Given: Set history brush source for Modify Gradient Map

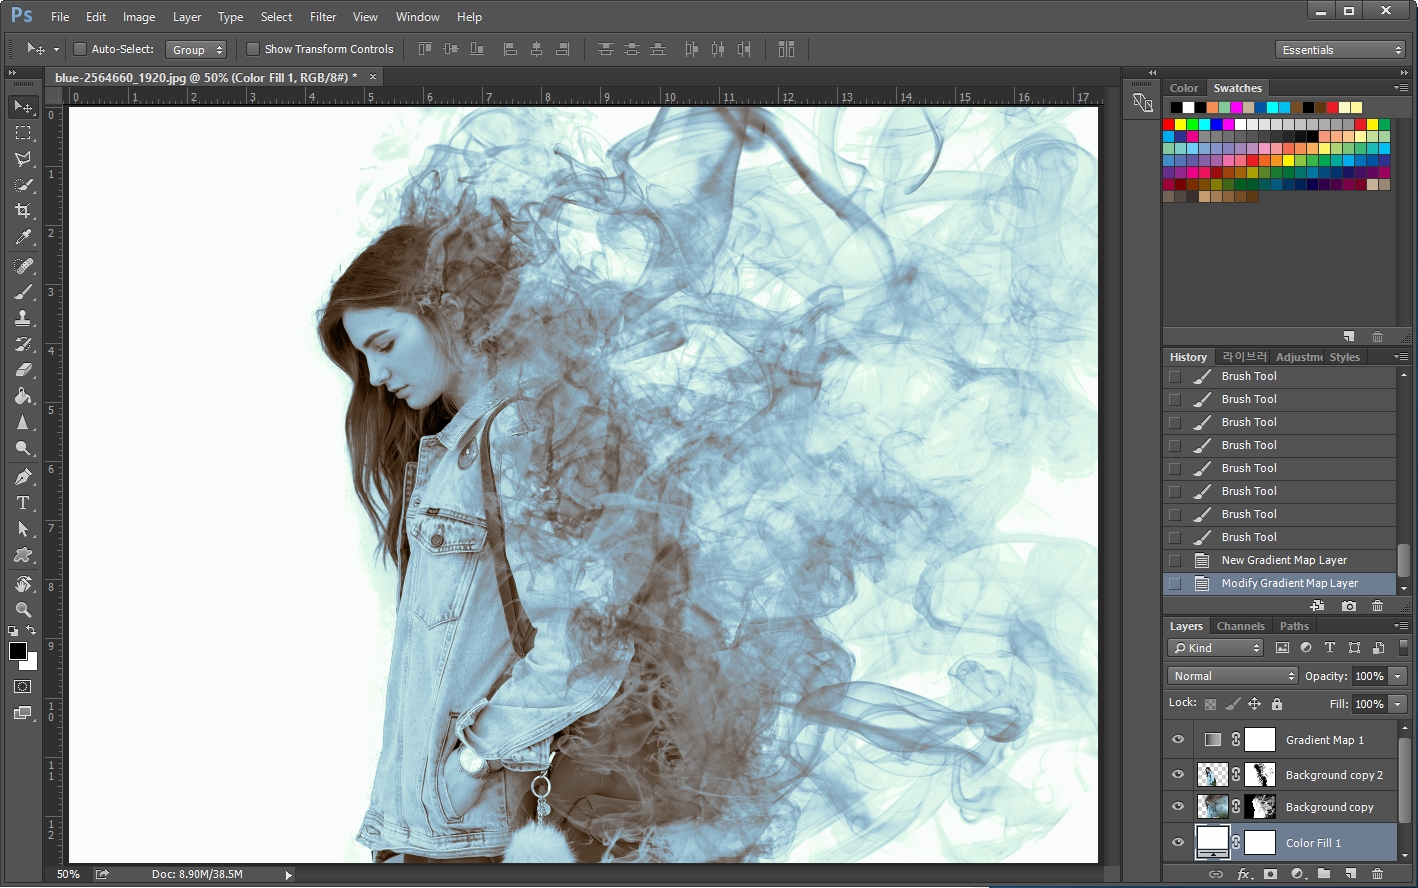Looking at the screenshot, I should [1175, 583].
